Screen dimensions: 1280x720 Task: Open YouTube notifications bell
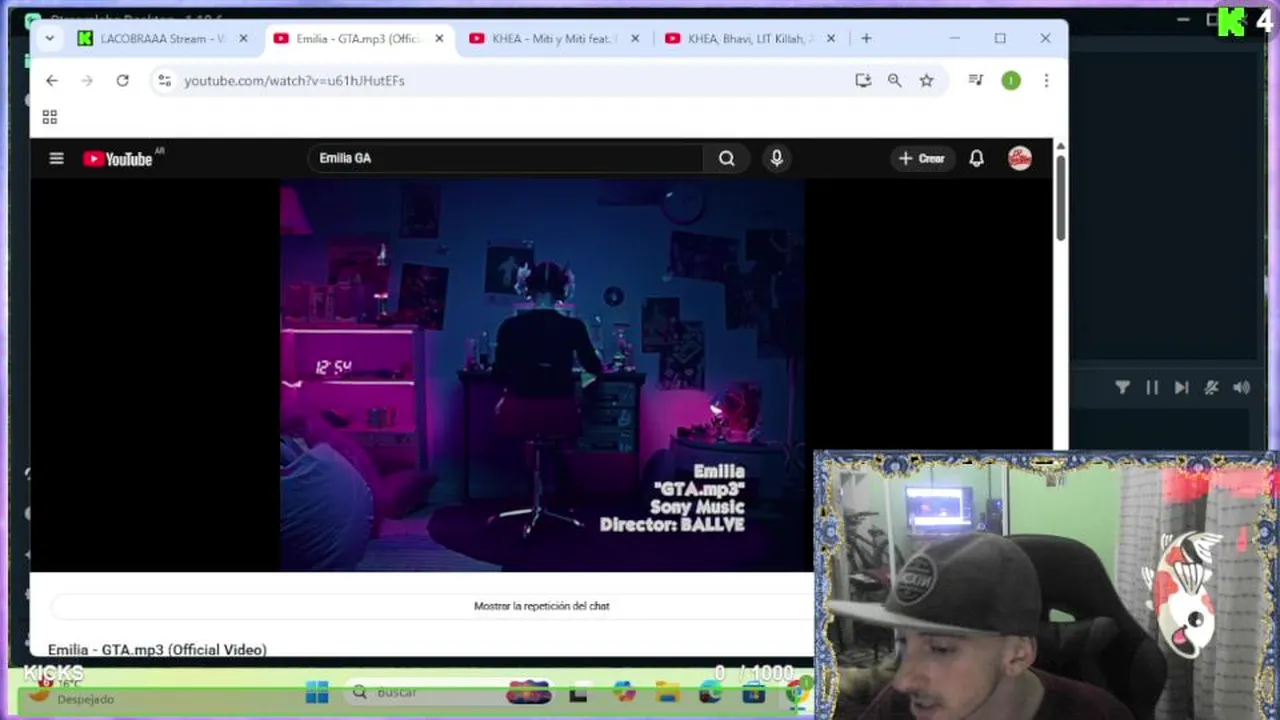[x=976, y=158]
